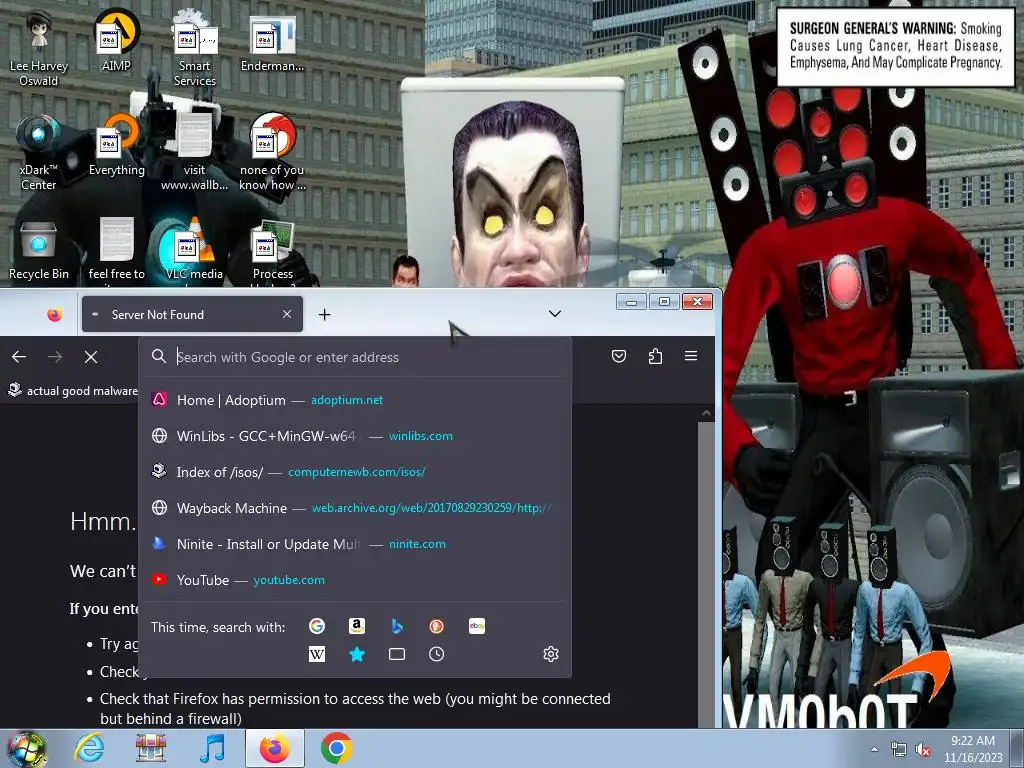Select the xDark Center desktop icon
The width and height of the screenshot is (1024, 768).
(x=39, y=153)
